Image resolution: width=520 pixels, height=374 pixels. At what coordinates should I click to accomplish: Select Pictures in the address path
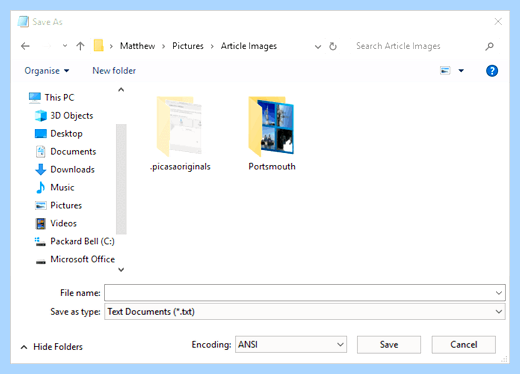tap(188, 46)
